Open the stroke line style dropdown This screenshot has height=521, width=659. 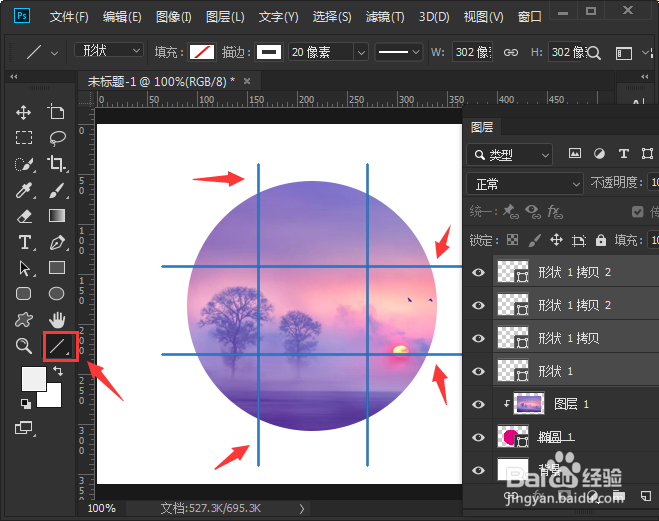click(398, 52)
